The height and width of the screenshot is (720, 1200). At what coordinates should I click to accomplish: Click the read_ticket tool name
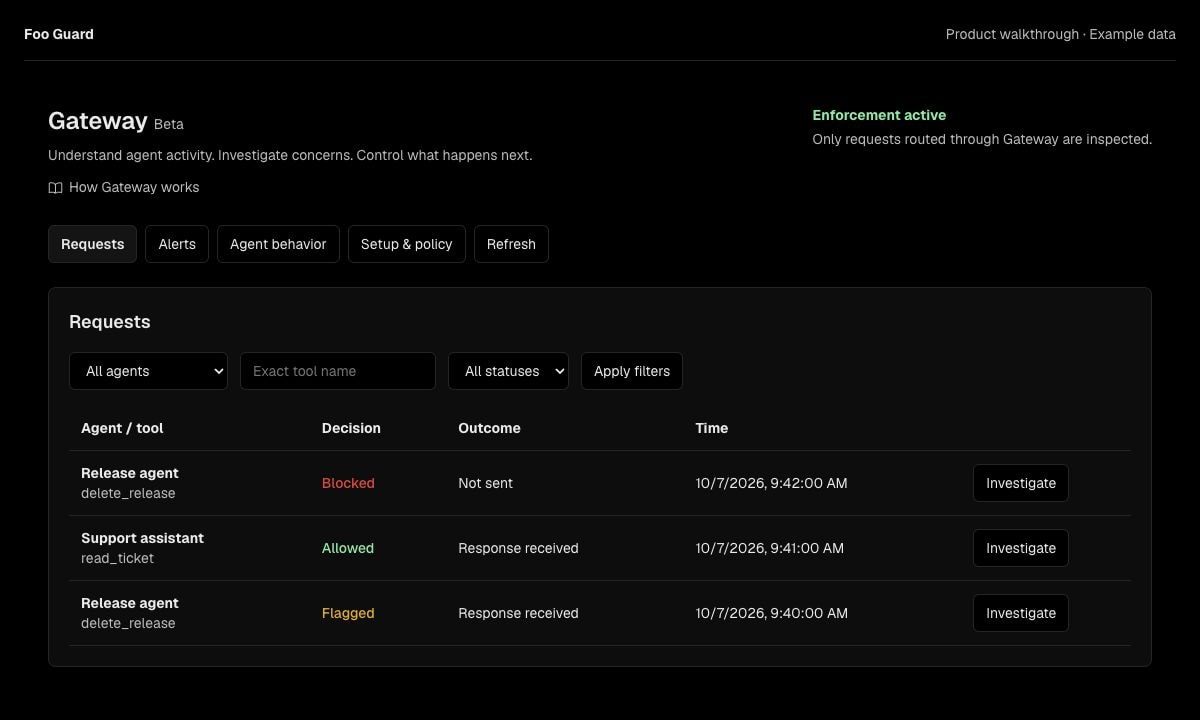(117, 558)
